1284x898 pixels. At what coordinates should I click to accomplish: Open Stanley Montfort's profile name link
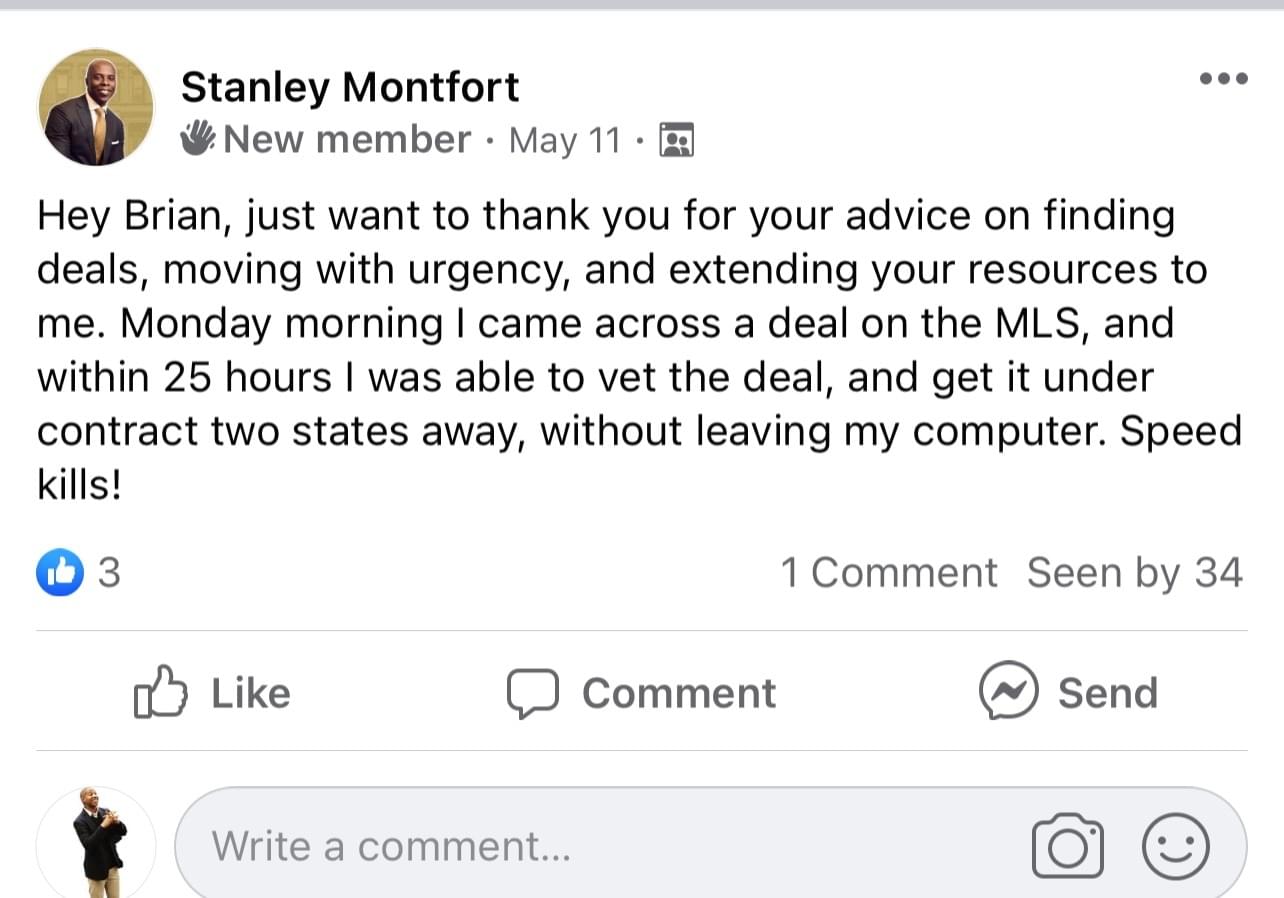[350, 87]
